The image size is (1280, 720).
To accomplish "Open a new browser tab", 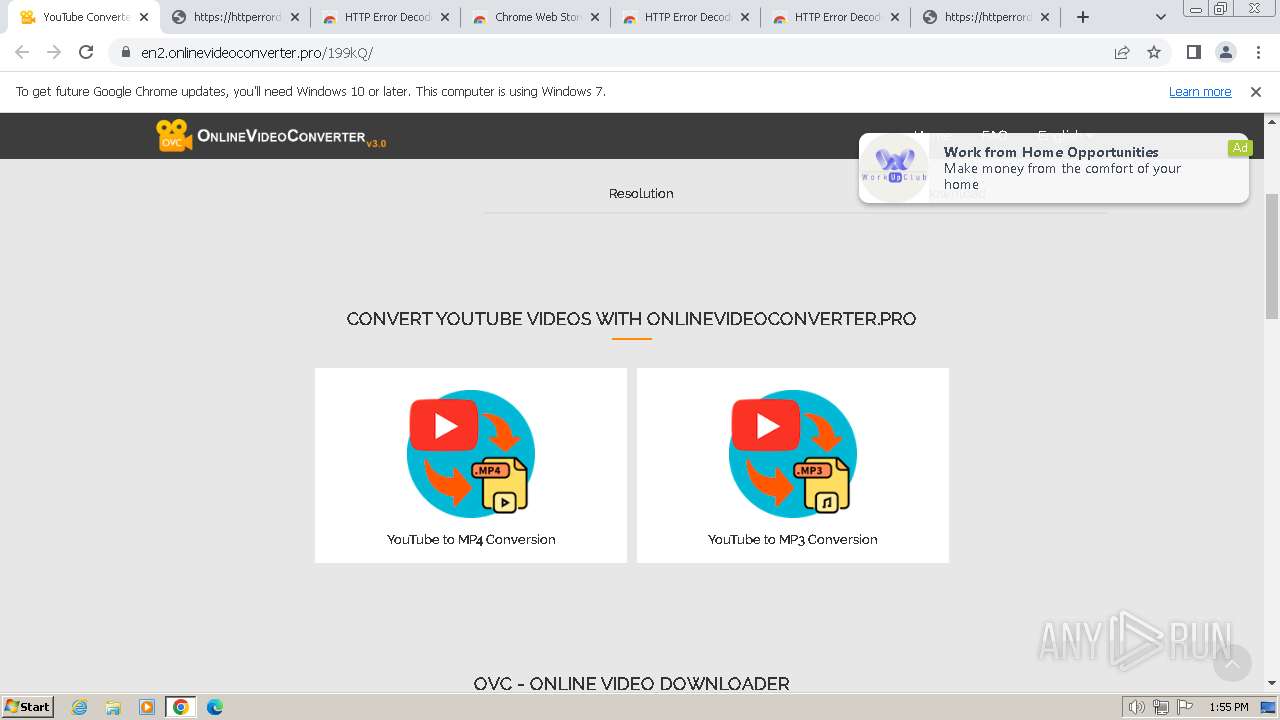I will pos(1083,17).
